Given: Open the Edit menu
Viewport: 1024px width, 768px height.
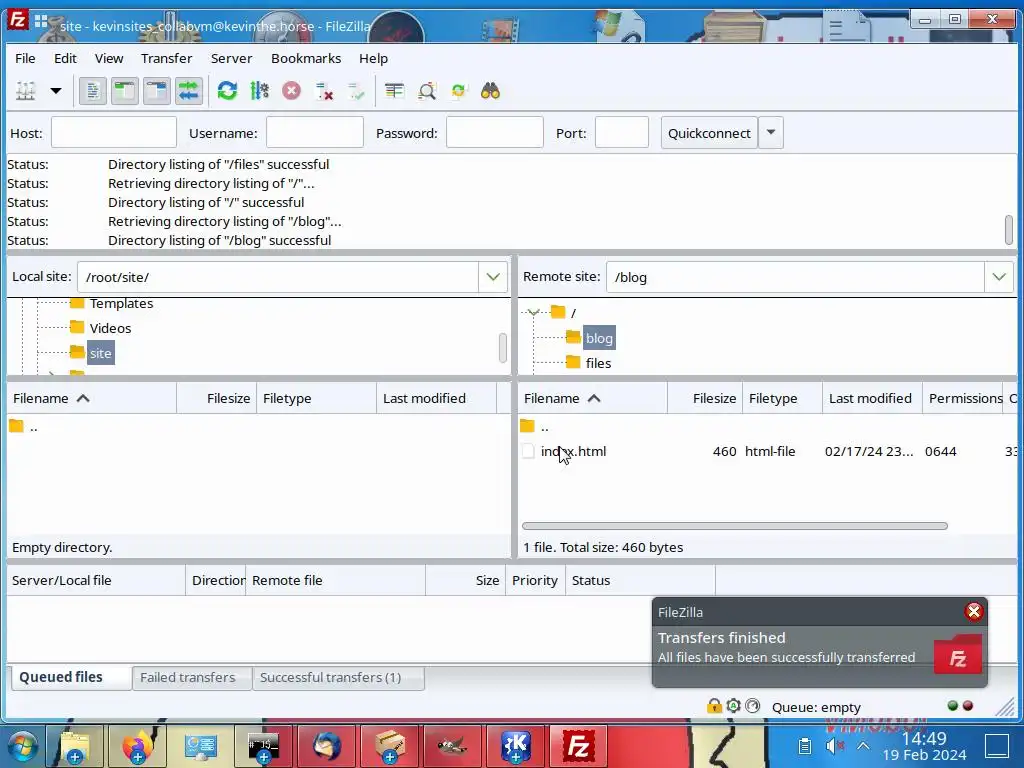Looking at the screenshot, I should (65, 58).
